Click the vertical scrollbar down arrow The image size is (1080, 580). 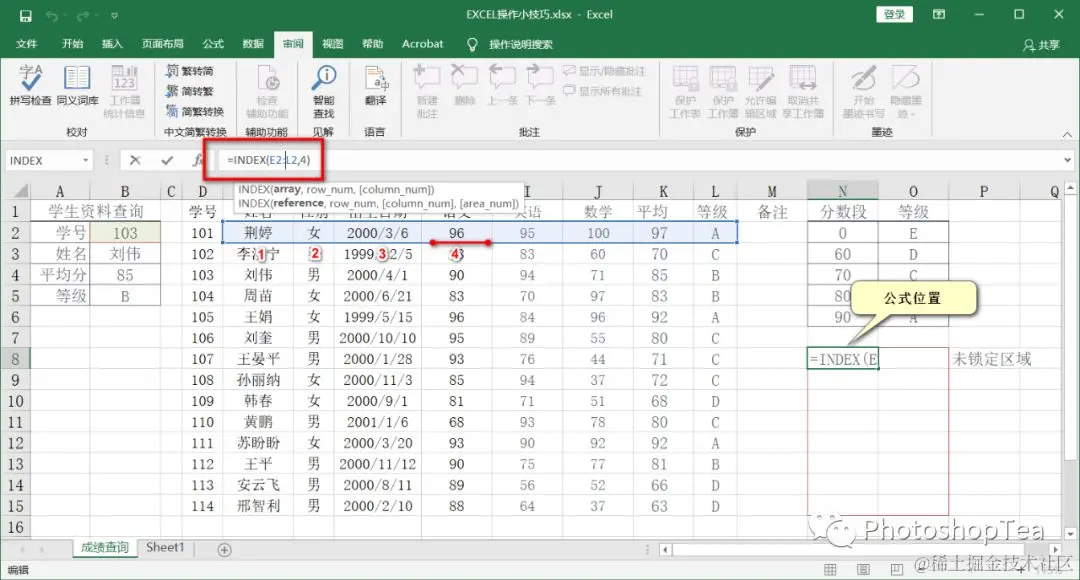coord(1070,534)
